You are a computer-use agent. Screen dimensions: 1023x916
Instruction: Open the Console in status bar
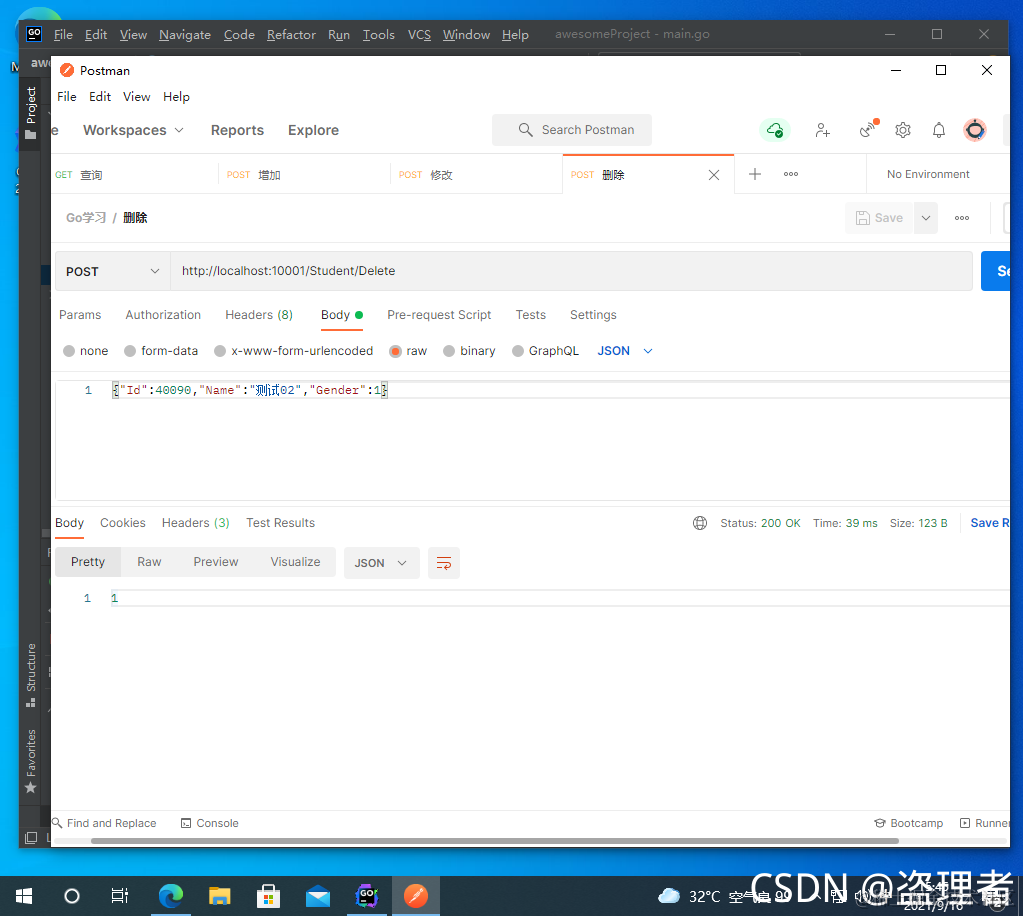(209, 823)
